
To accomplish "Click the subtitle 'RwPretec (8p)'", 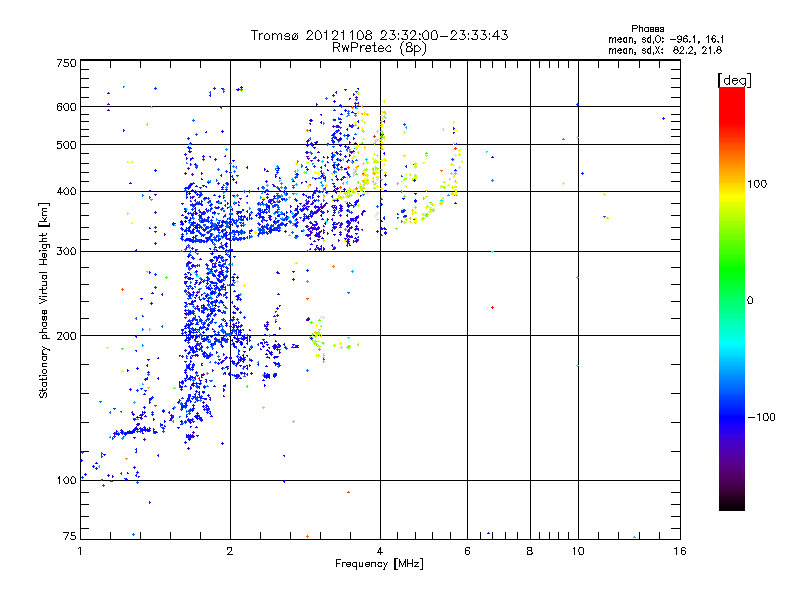I will click(x=379, y=48).
